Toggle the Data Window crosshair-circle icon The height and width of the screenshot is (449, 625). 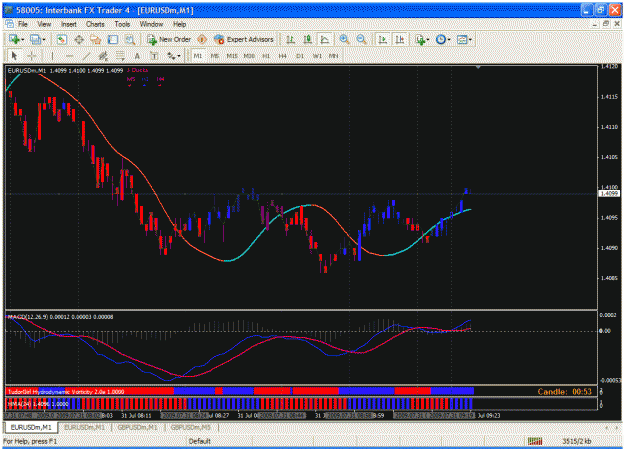point(79,39)
